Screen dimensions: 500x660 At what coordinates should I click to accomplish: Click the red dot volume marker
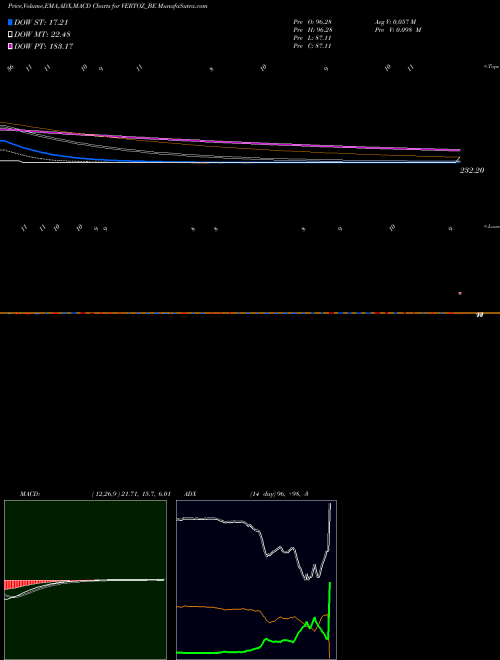[x=460, y=293]
